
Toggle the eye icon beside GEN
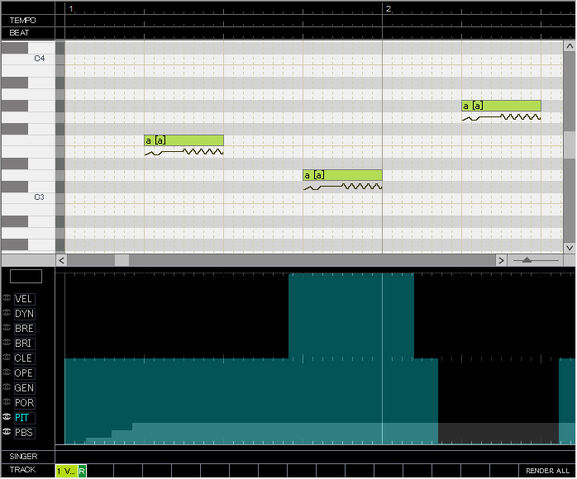tap(7, 387)
